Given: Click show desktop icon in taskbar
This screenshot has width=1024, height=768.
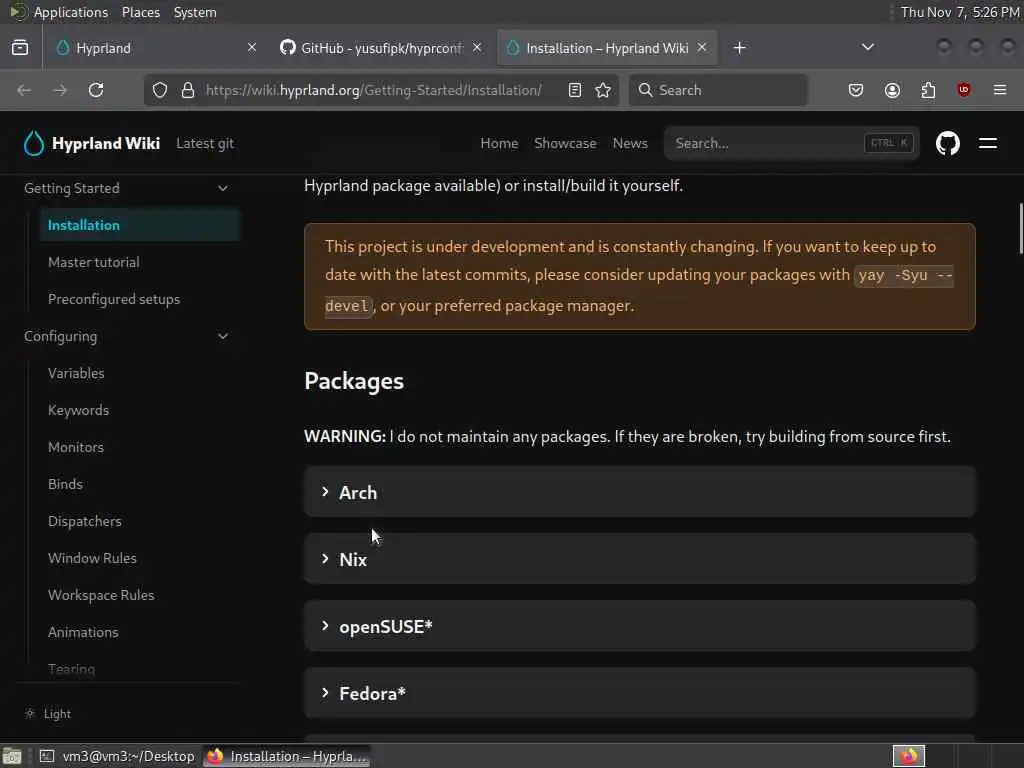Looking at the screenshot, I should (x=11, y=756).
